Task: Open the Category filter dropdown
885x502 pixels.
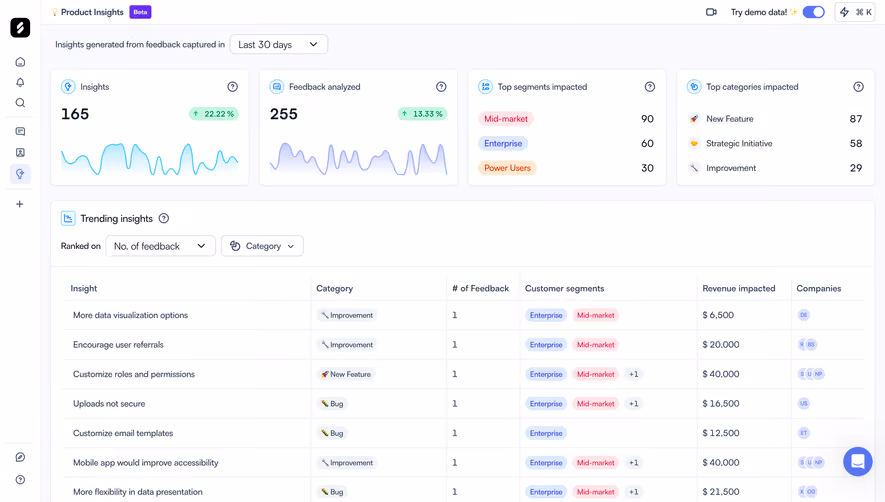Action: [x=262, y=246]
